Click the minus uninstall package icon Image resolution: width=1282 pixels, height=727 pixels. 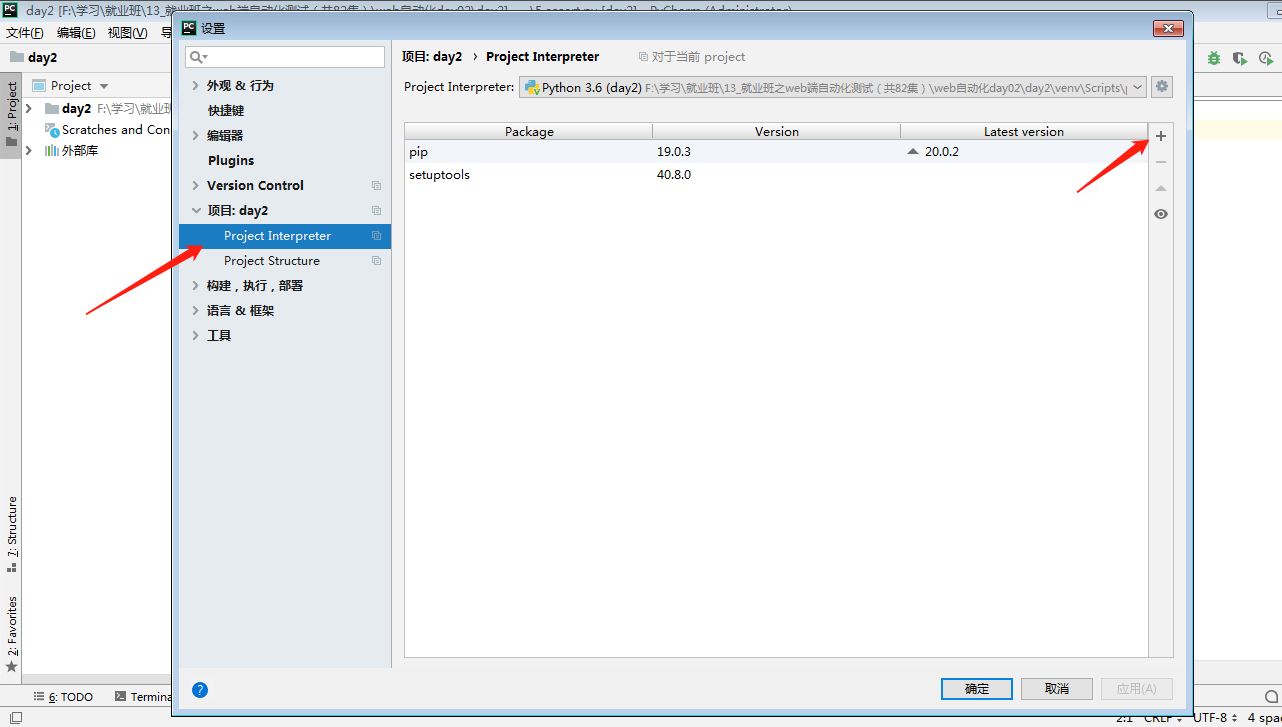click(1160, 162)
